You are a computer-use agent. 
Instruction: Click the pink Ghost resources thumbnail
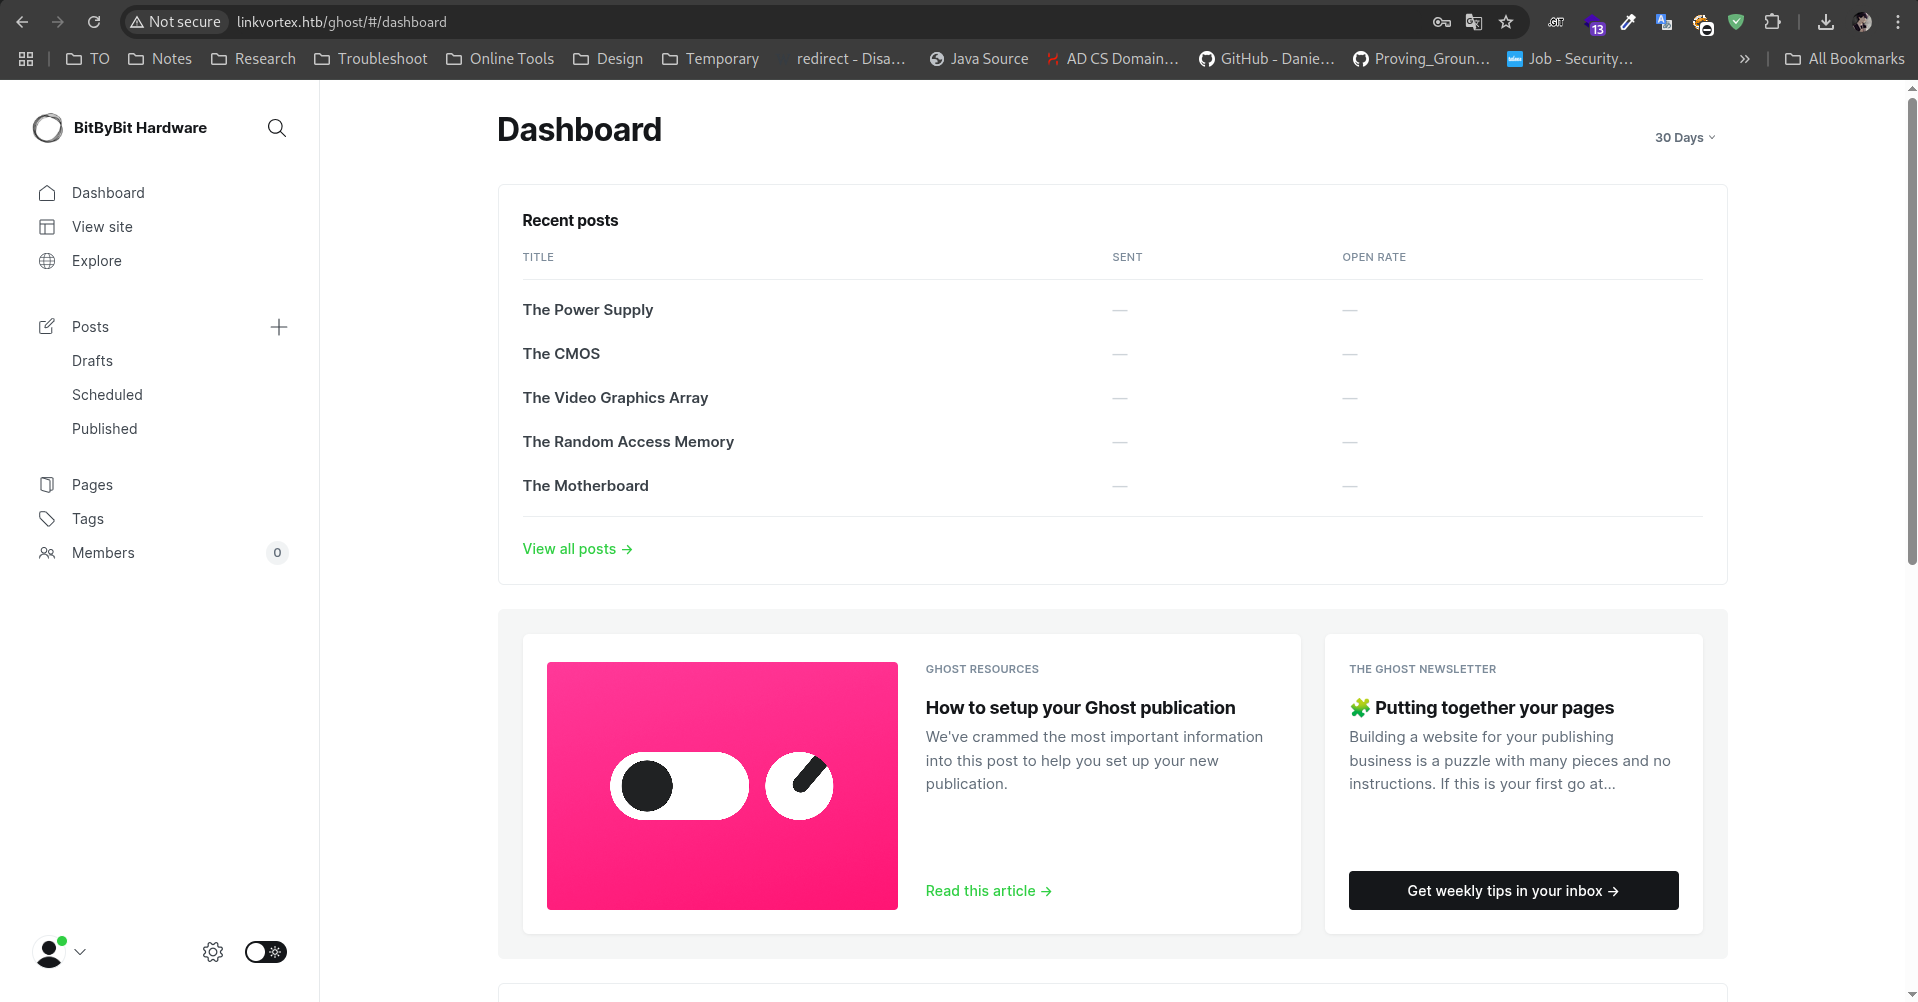pos(722,786)
